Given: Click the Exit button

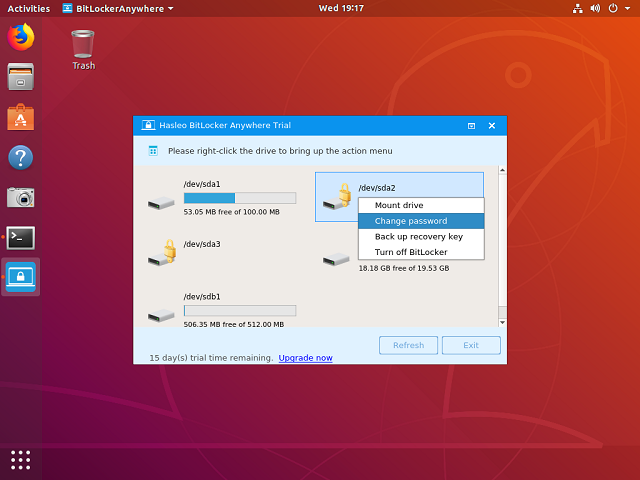Looking at the screenshot, I should (471, 345).
